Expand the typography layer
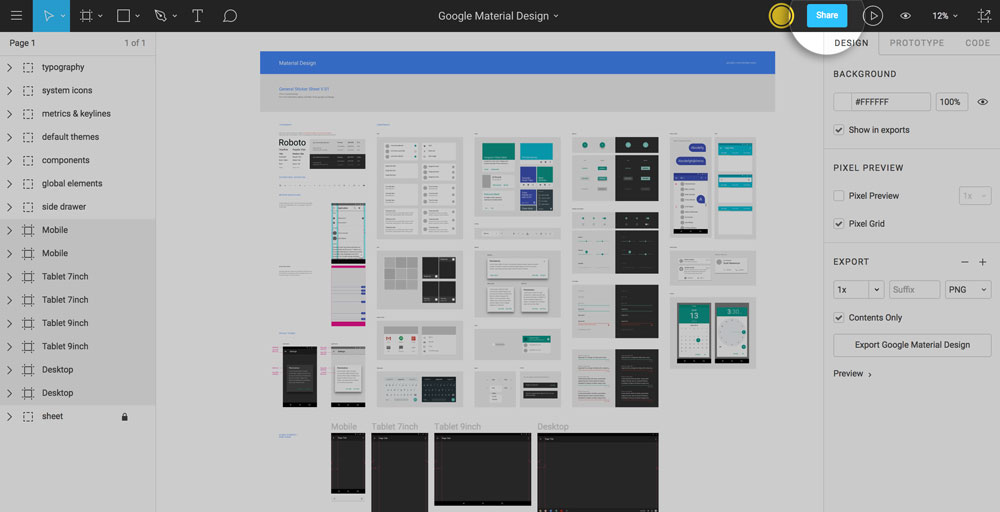Viewport: 1000px width, 512px height. [9, 67]
